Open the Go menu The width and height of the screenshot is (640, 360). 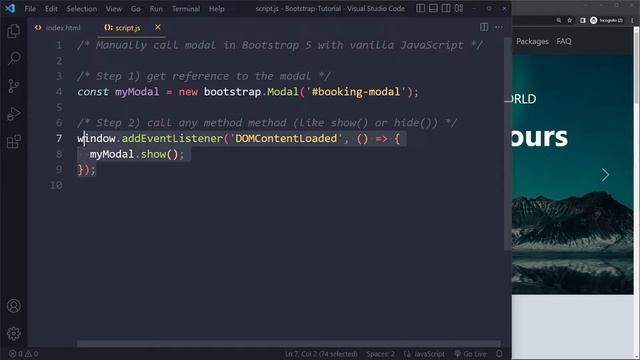(x=136, y=9)
